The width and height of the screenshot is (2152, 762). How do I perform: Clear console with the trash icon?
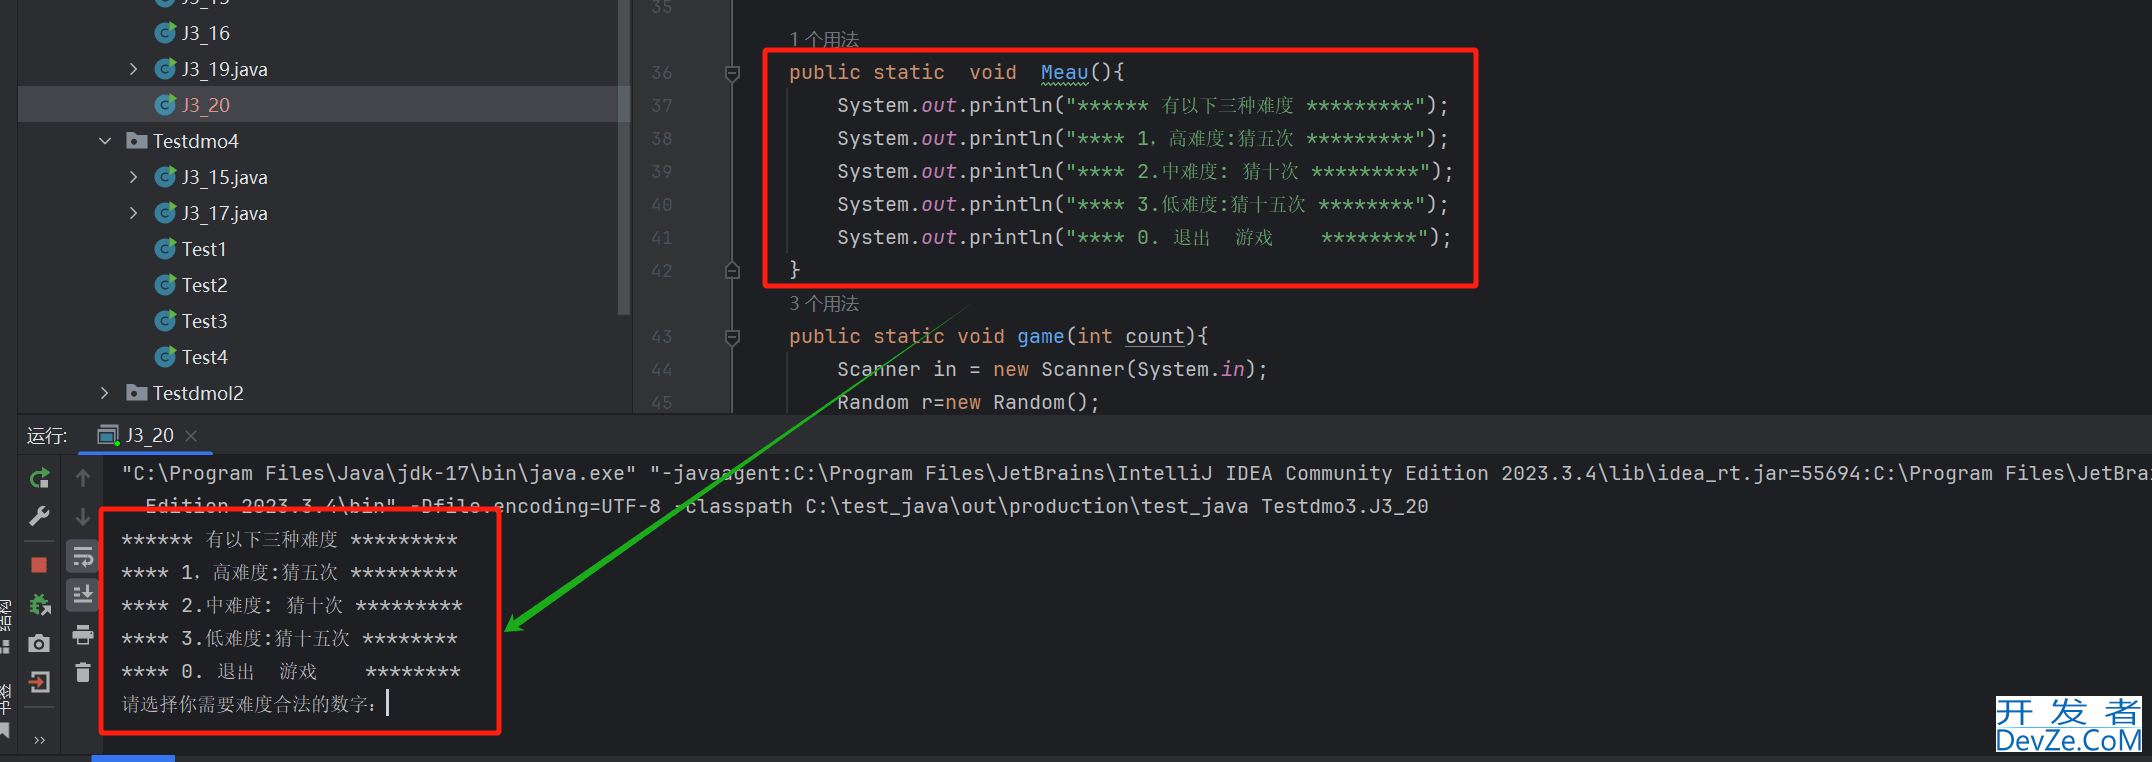[x=83, y=672]
